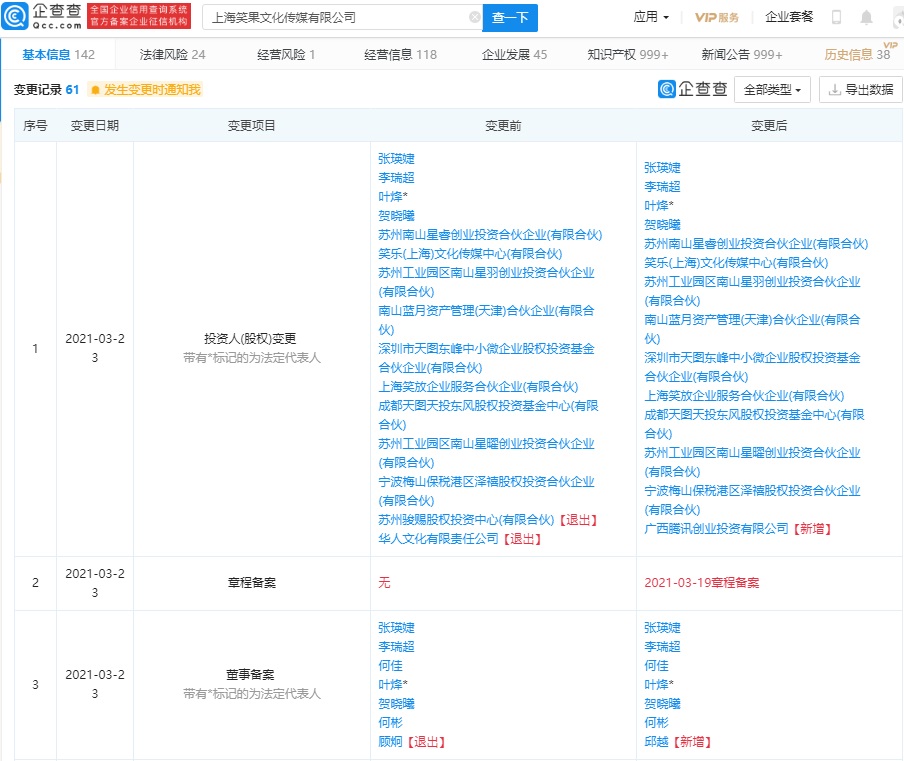The height and width of the screenshot is (761, 904).
Task: Open 成都天图天投东风 fund link in 变更前 column
Action: 488,415
